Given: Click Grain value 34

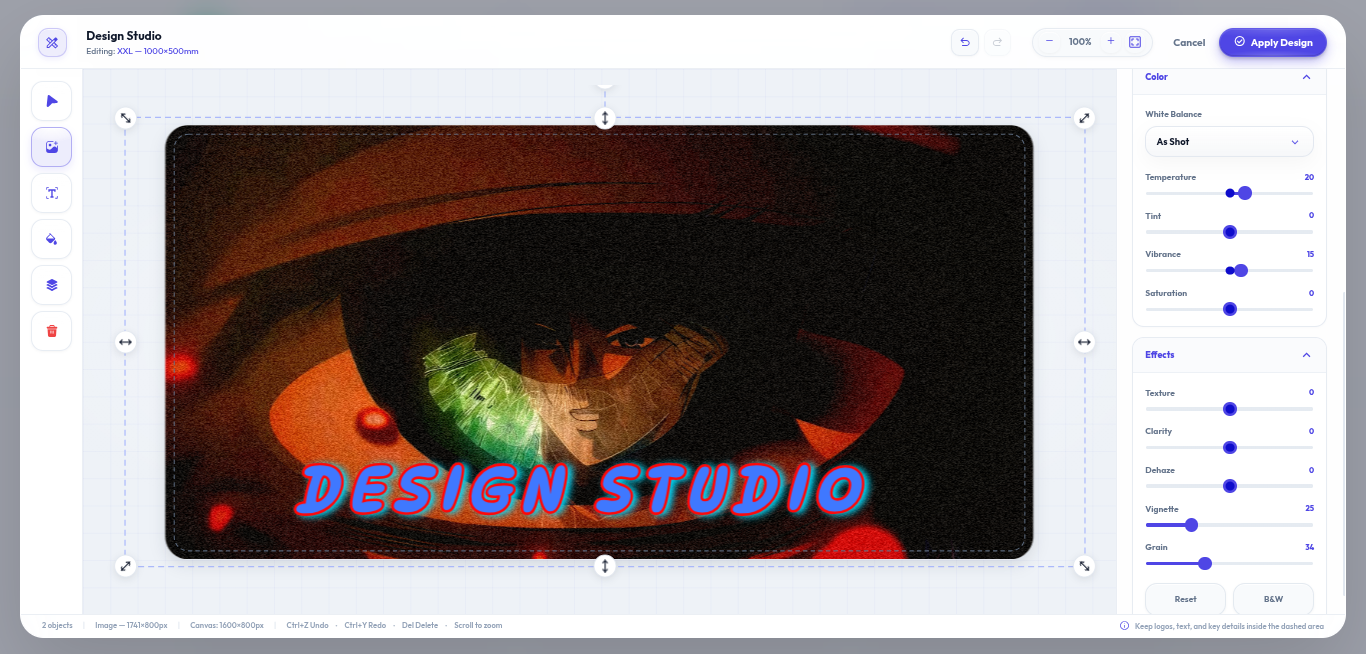Looking at the screenshot, I should 1309,547.
